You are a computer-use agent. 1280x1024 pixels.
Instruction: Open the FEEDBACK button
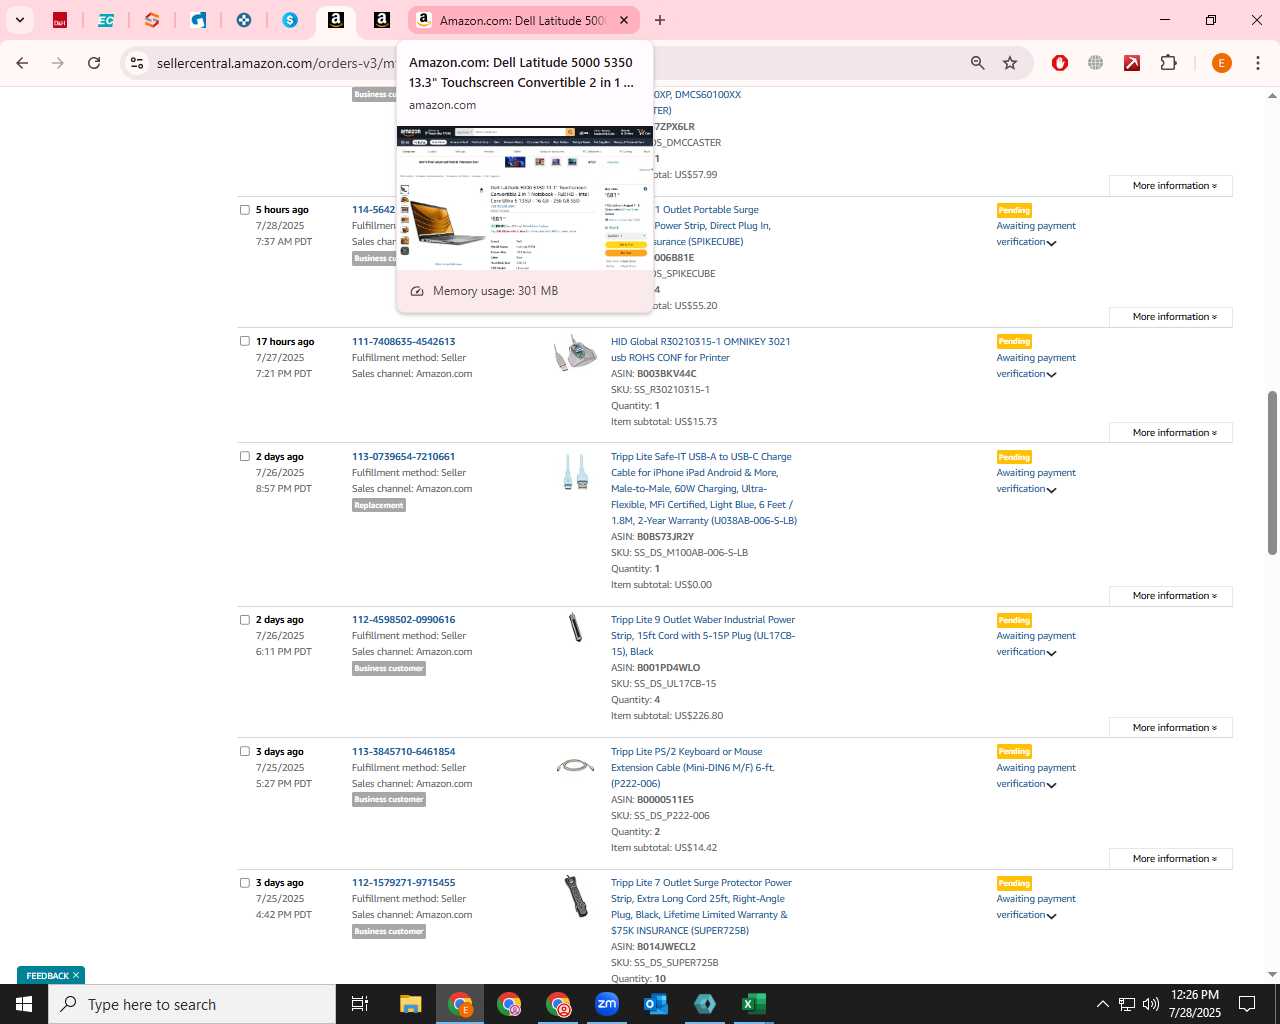click(x=47, y=975)
